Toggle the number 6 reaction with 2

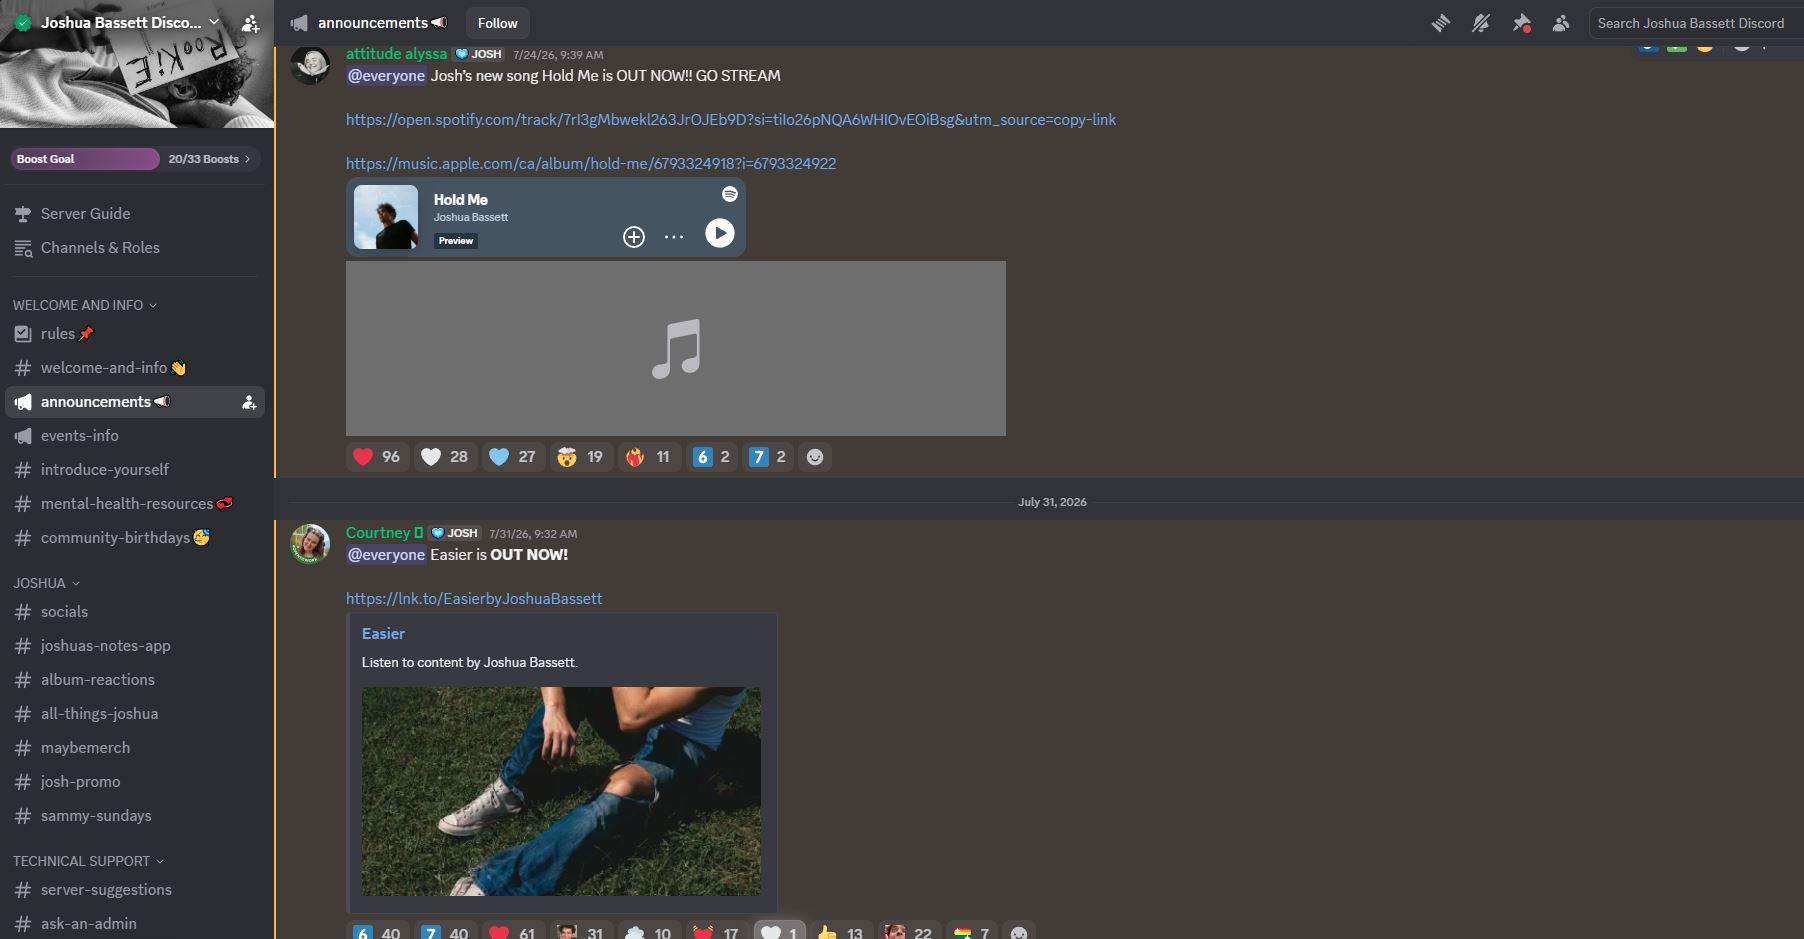coord(711,457)
